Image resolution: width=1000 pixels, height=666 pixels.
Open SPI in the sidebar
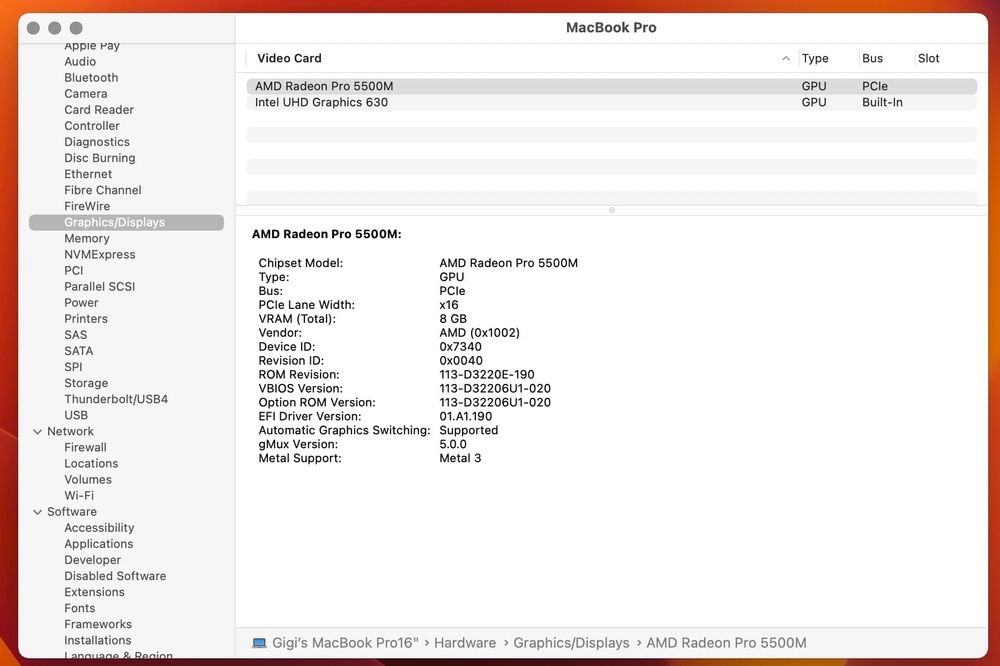[x=73, y=367]
